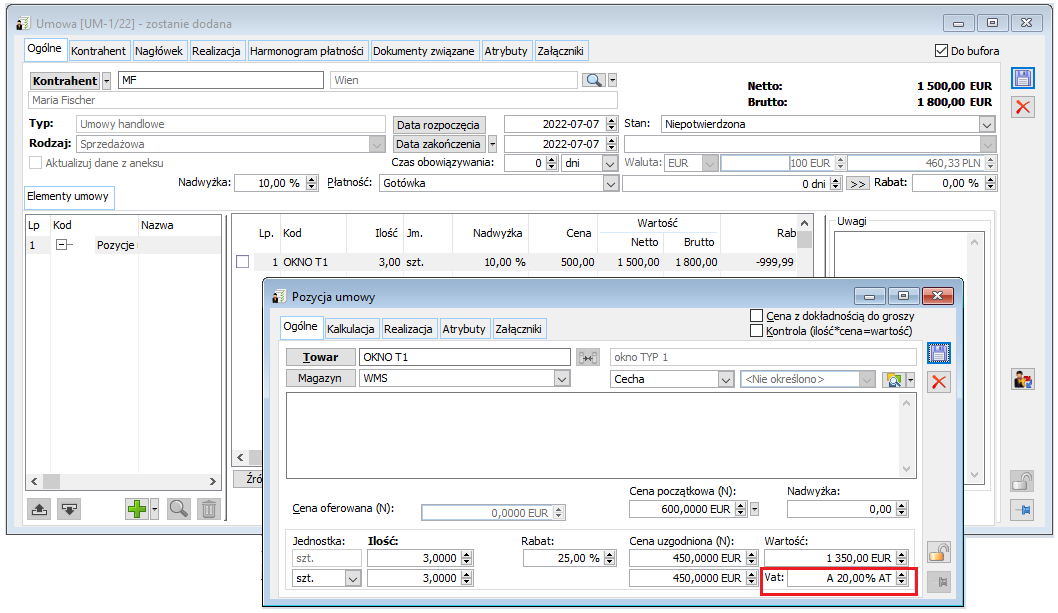The image size is (1058, 613).
Task: Check the row checkbox for OKNO T1
Action: [243, 261]
